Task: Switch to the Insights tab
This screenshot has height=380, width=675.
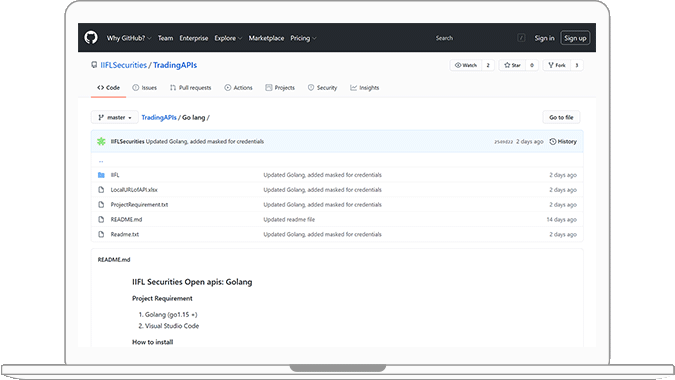Action: point(365,87)
